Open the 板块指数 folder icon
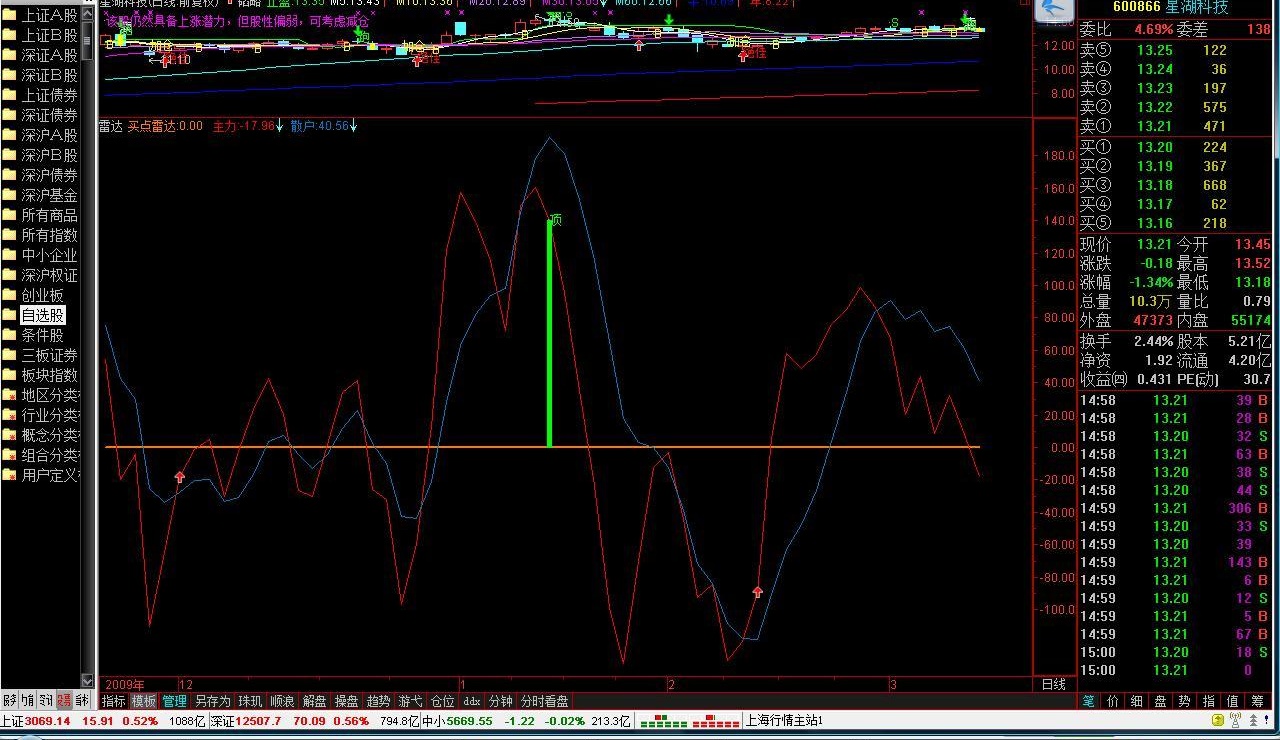This screenshot has width=1280, height=740. (10, 375)
